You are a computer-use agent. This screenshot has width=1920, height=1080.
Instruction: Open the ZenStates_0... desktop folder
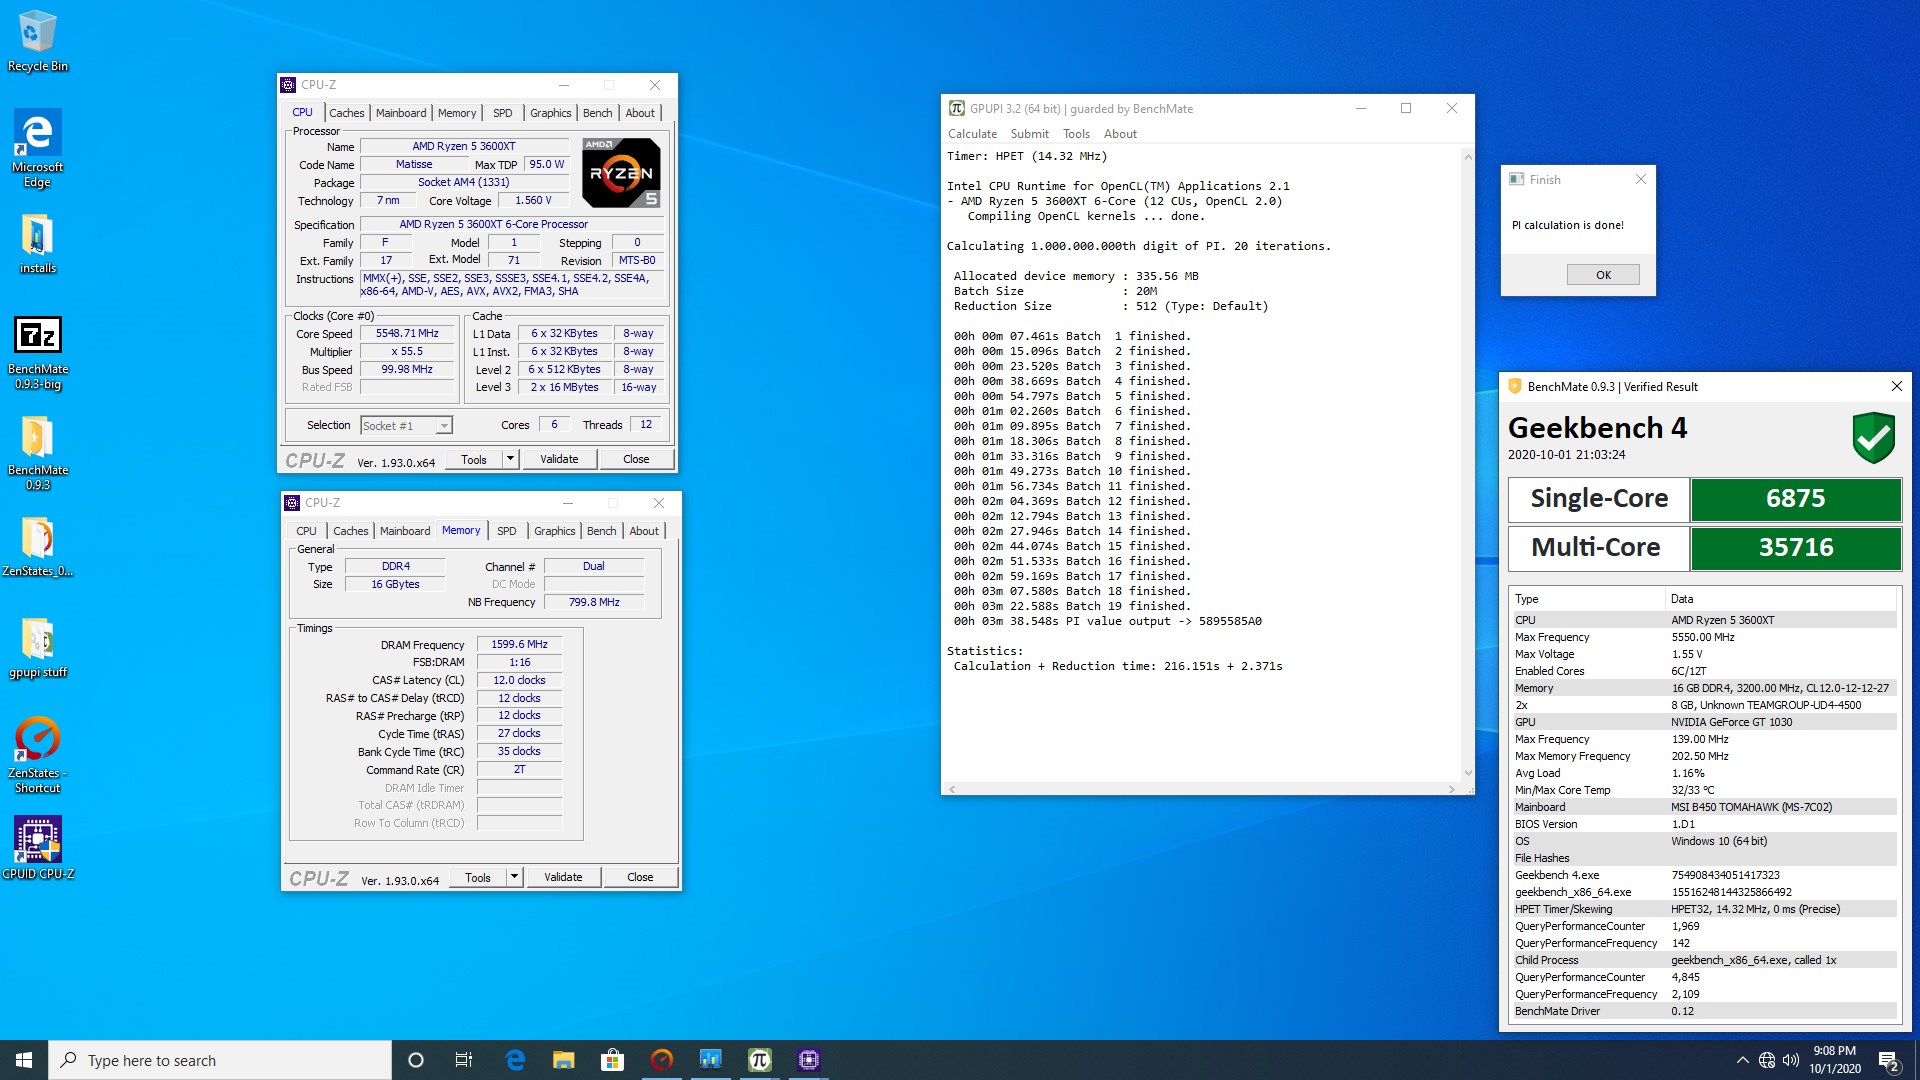38,547
